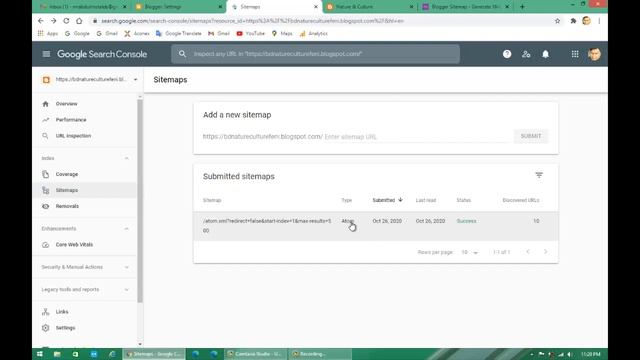Click the Enter sitemap URL field
The image size is (640, 360).
tap(416, 137)
